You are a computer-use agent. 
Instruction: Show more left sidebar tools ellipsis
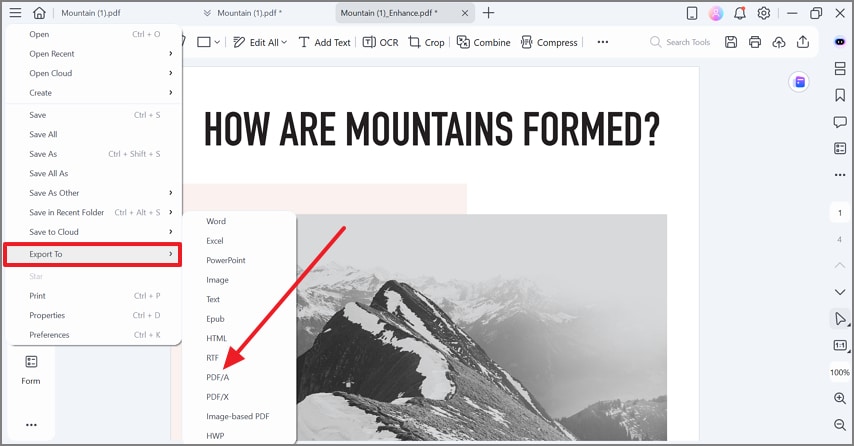point(31,425)
